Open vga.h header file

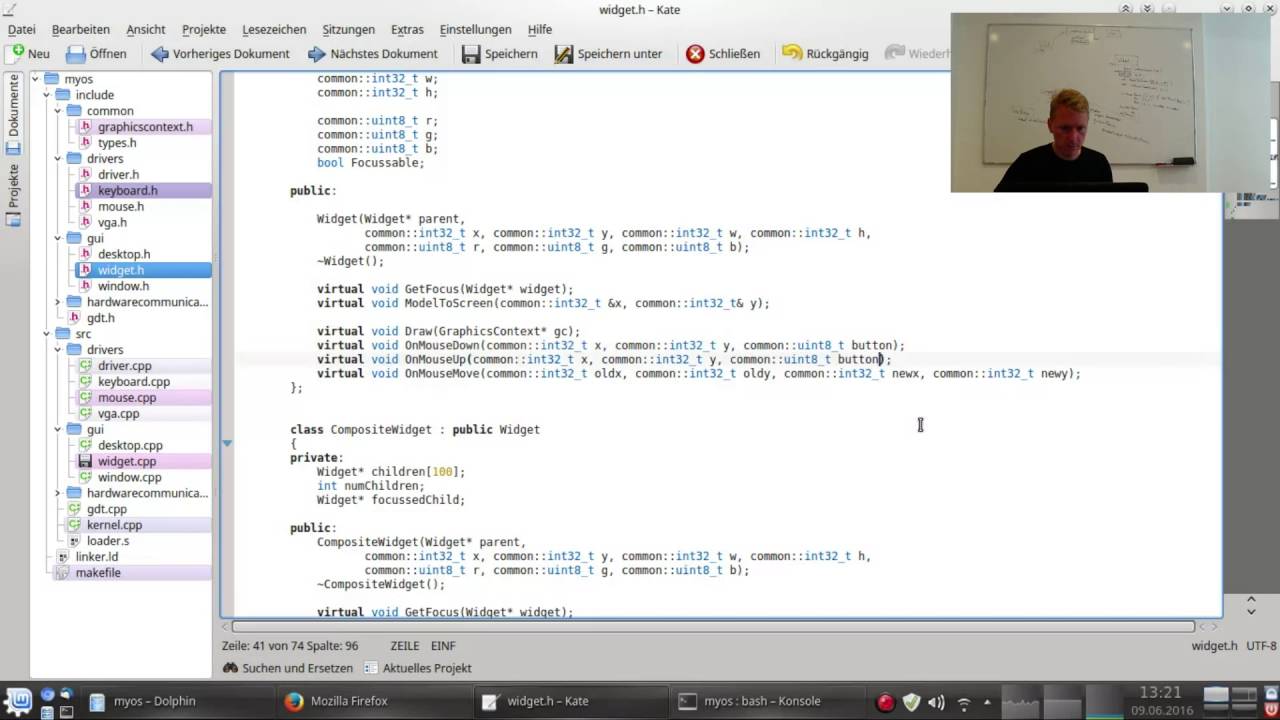(x=112, y=223)
